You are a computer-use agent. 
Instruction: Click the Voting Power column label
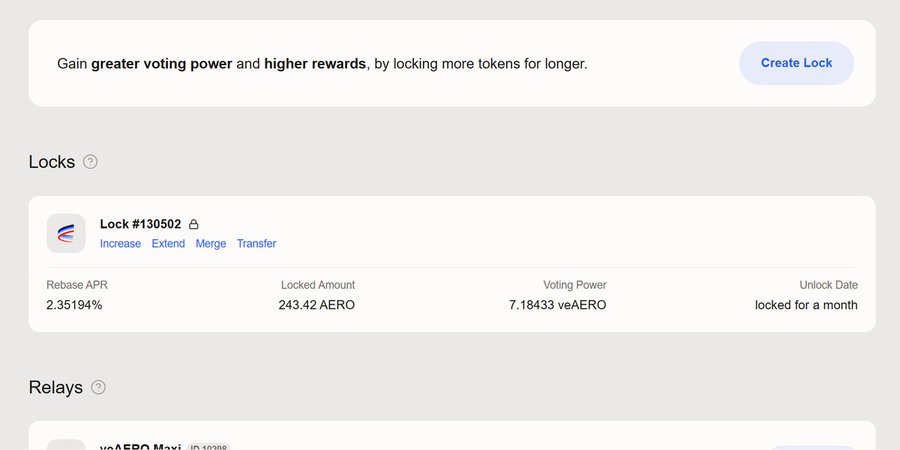(x=575, y=285)
